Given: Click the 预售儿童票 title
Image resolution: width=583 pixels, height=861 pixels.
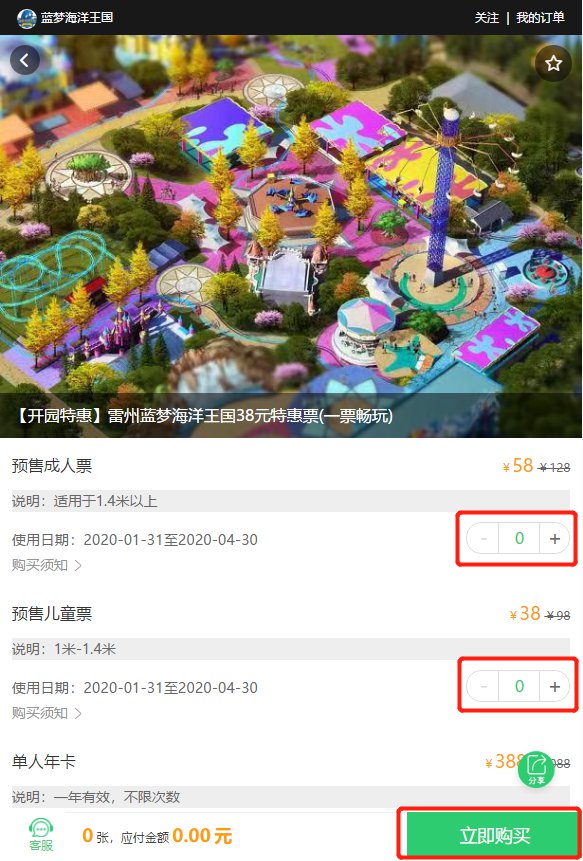Looking at the screenshot, I should [x=52, y=613].
